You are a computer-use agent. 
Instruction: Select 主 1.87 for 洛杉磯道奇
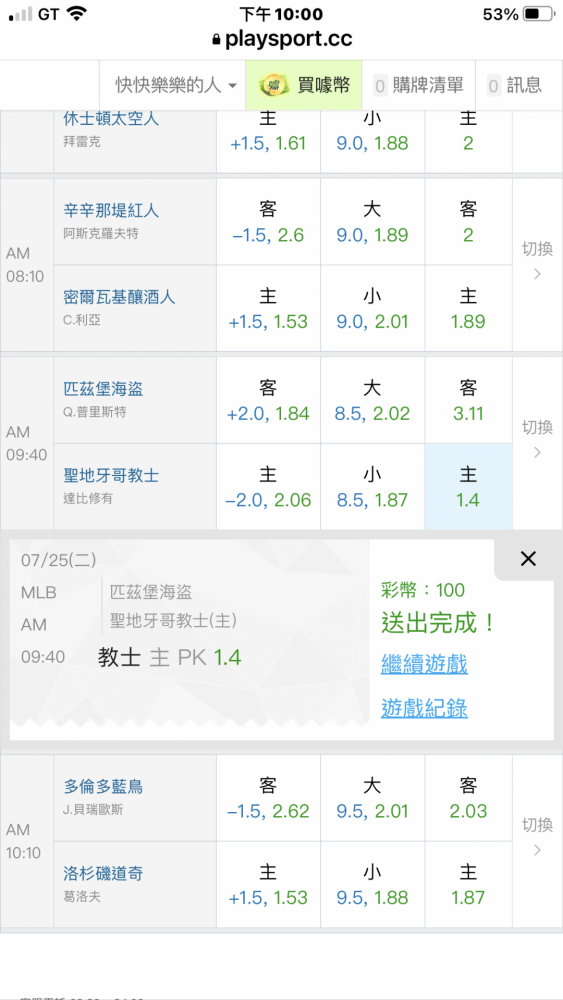point(469,885)
